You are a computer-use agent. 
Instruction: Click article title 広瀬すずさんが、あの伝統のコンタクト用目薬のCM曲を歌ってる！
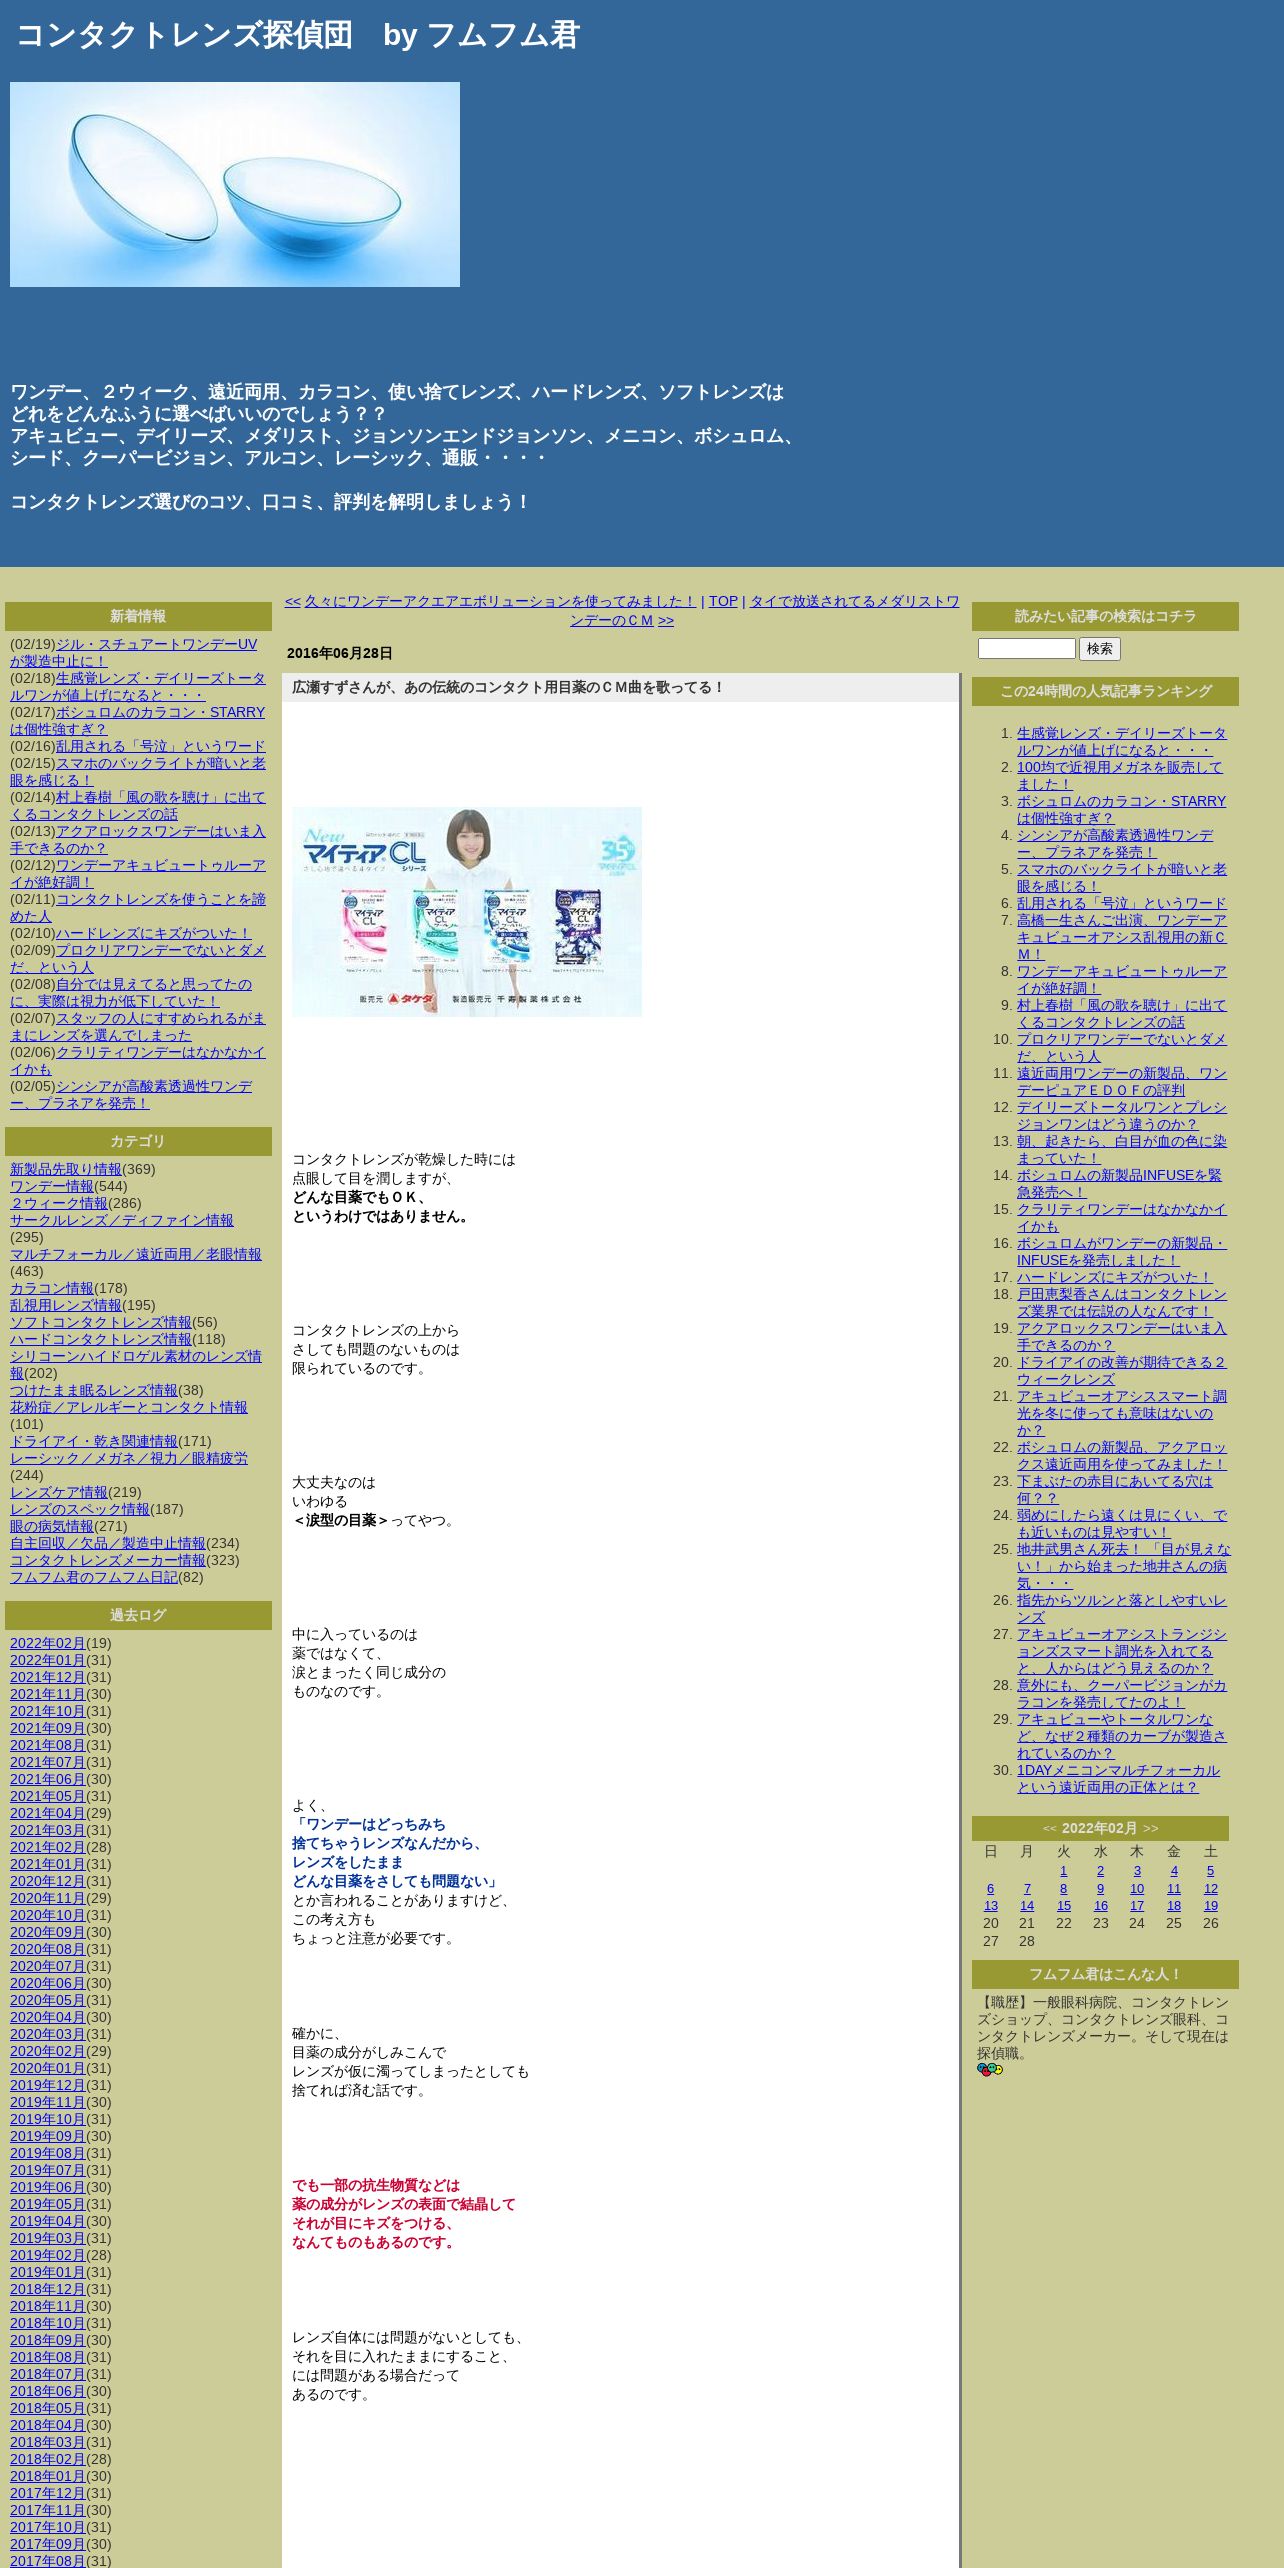508,687
